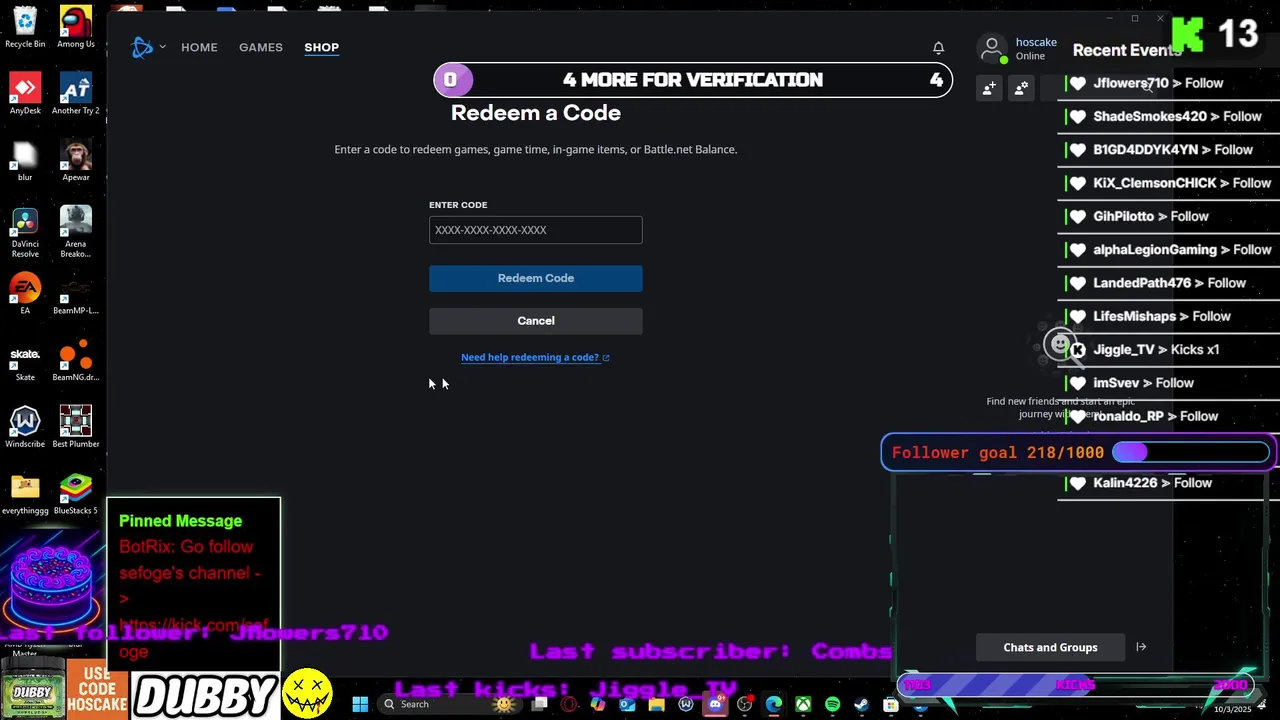Click the Battle.net logo icon
Image resolution: width=1280 pixels, height=720 pixels.
pyautogui.click(x=142, y=47)
